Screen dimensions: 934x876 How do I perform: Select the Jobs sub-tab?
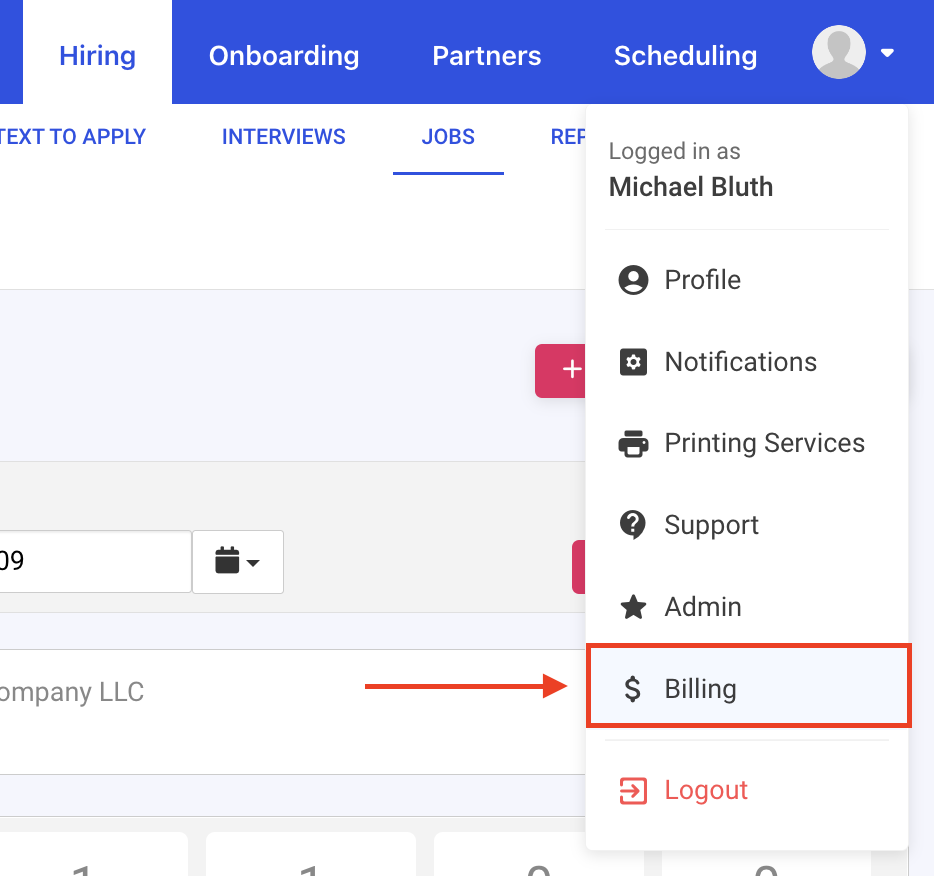(448, 137)
